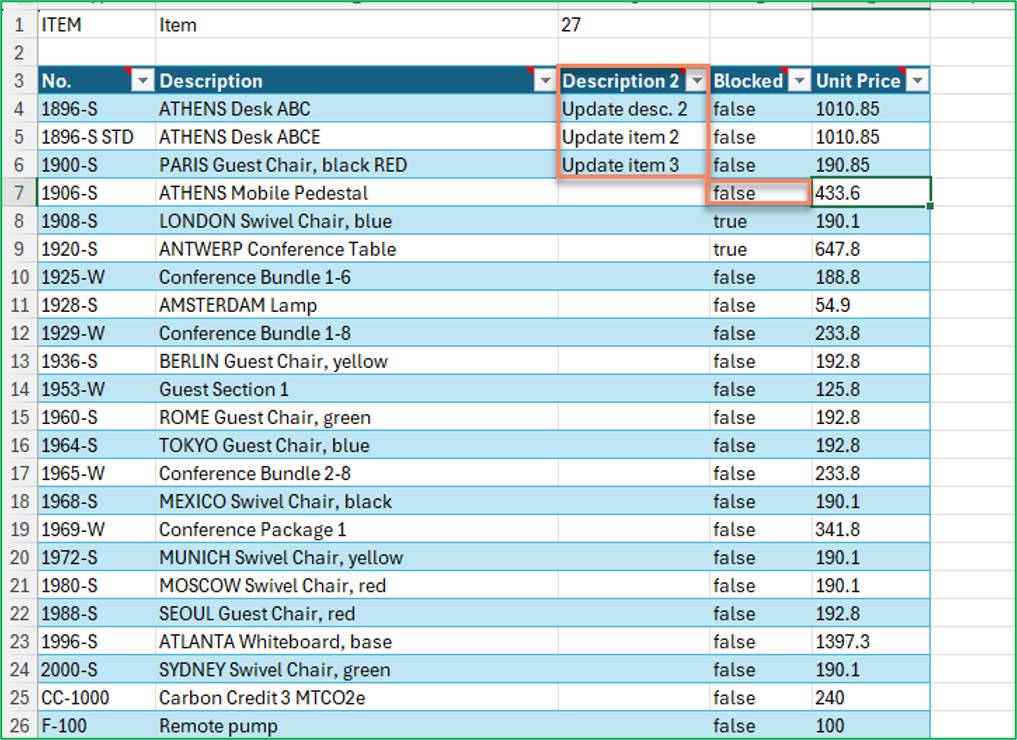Open the Description column filter dropdown
The image size is (1017, 740).
point(545,81)
